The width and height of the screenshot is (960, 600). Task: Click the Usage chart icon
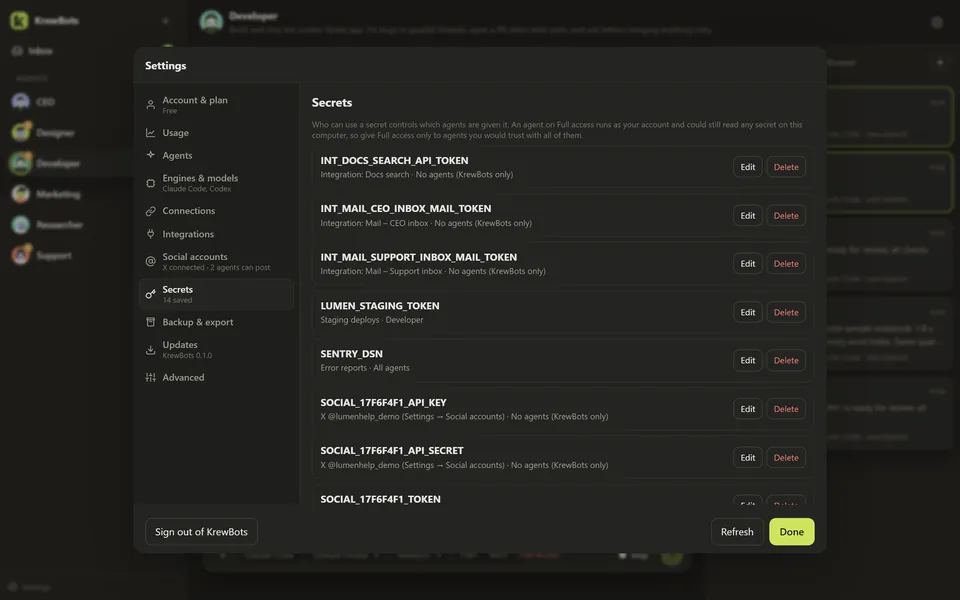pos(151,132)
